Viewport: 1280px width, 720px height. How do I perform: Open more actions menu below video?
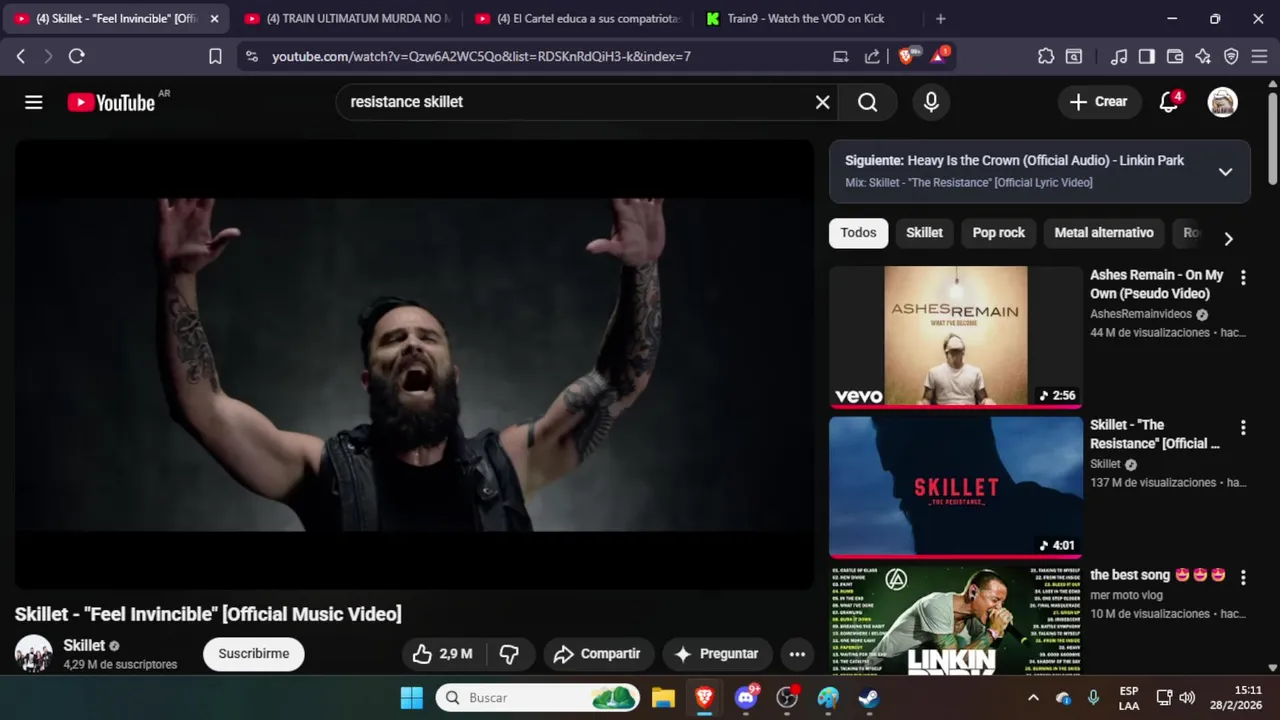click(797, 654)
